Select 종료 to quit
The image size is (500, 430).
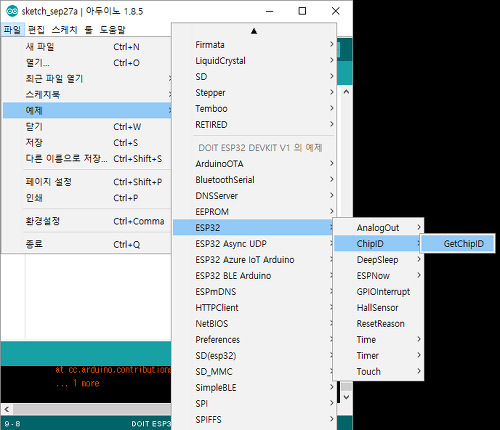[x=87, y=244]
